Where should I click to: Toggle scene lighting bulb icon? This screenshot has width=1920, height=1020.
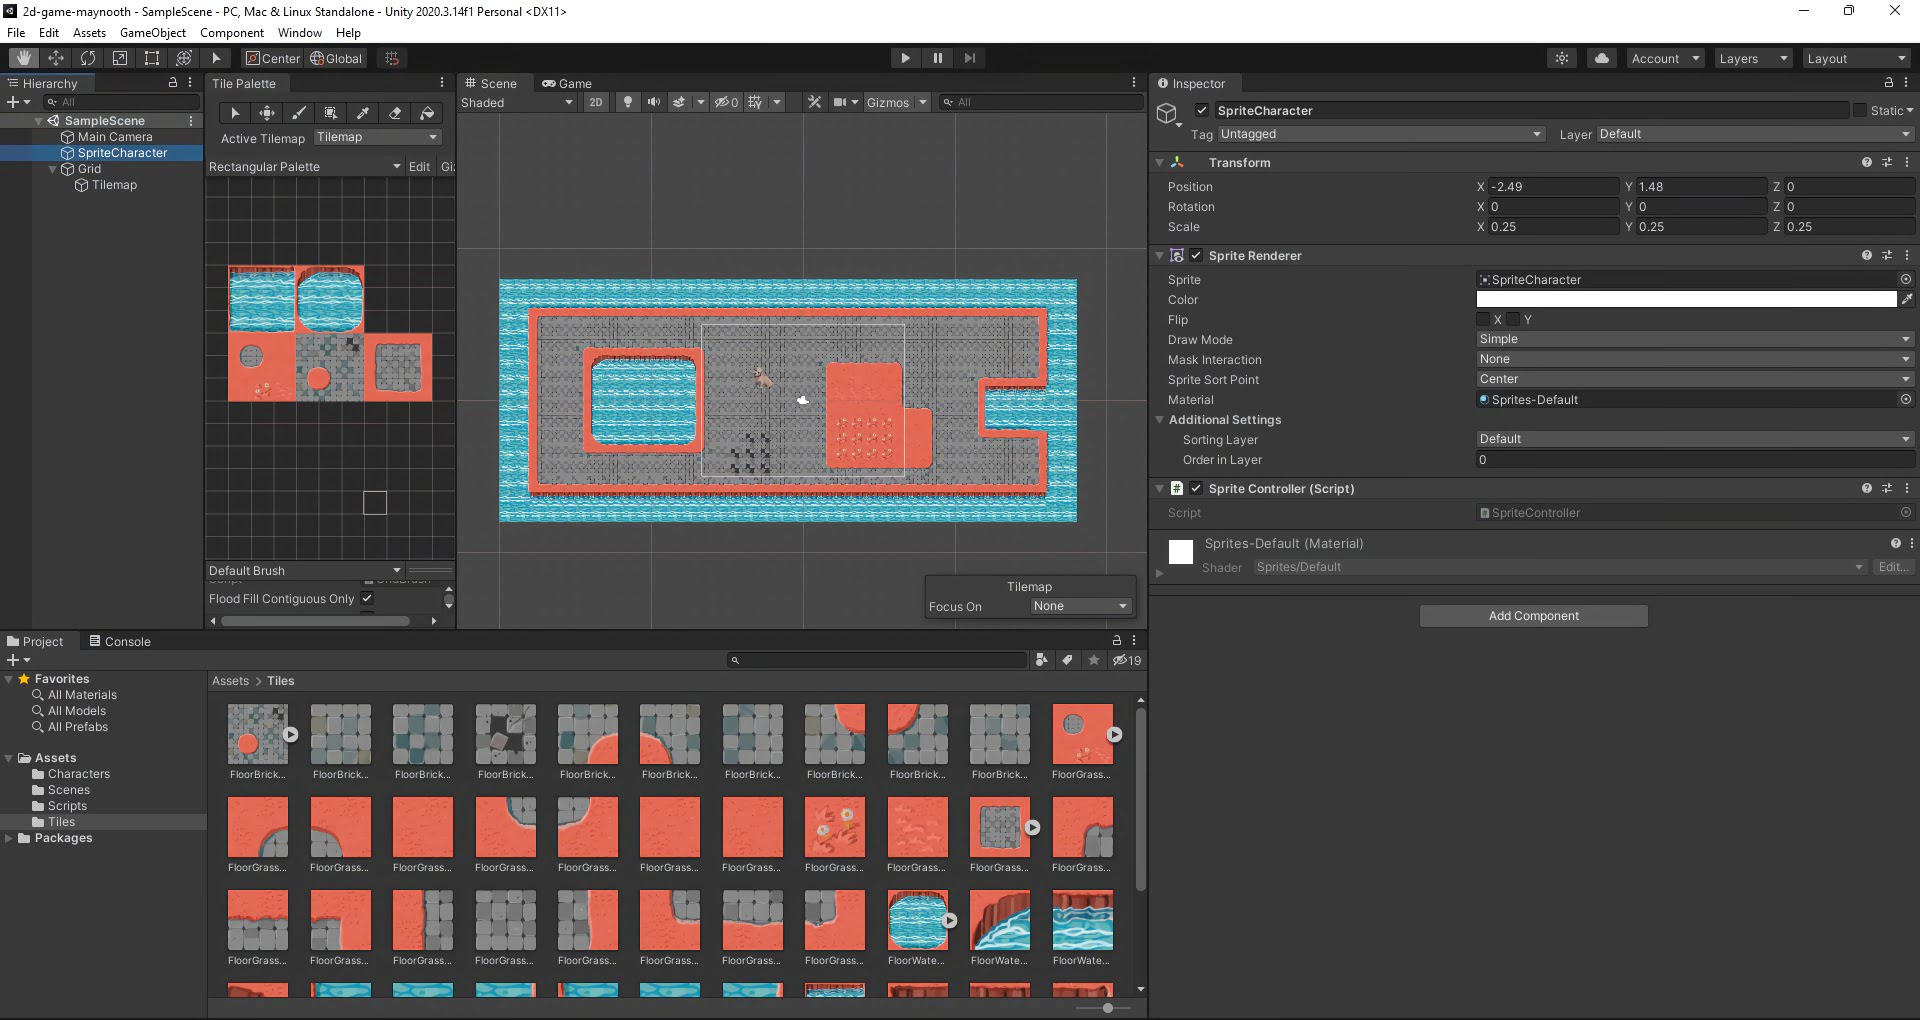point(628,102)
